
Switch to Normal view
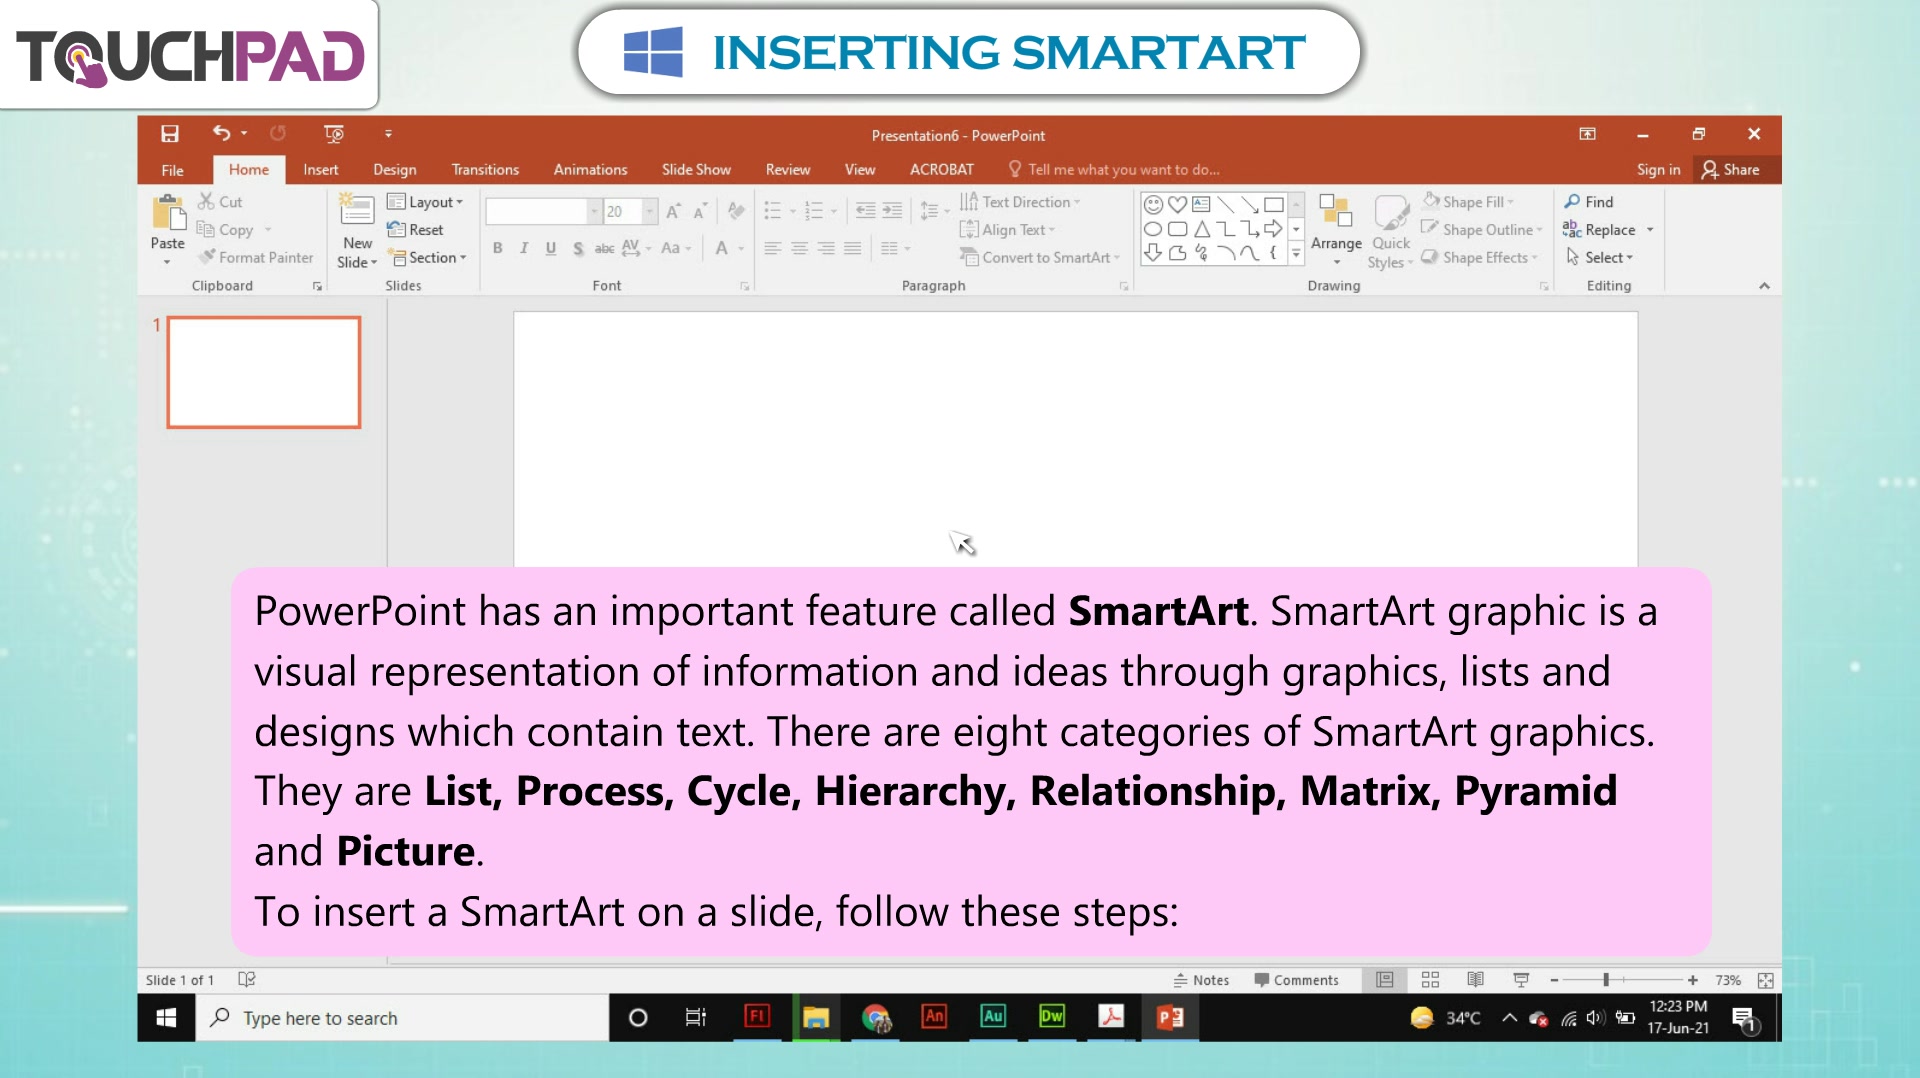[x=1385, y=980]
